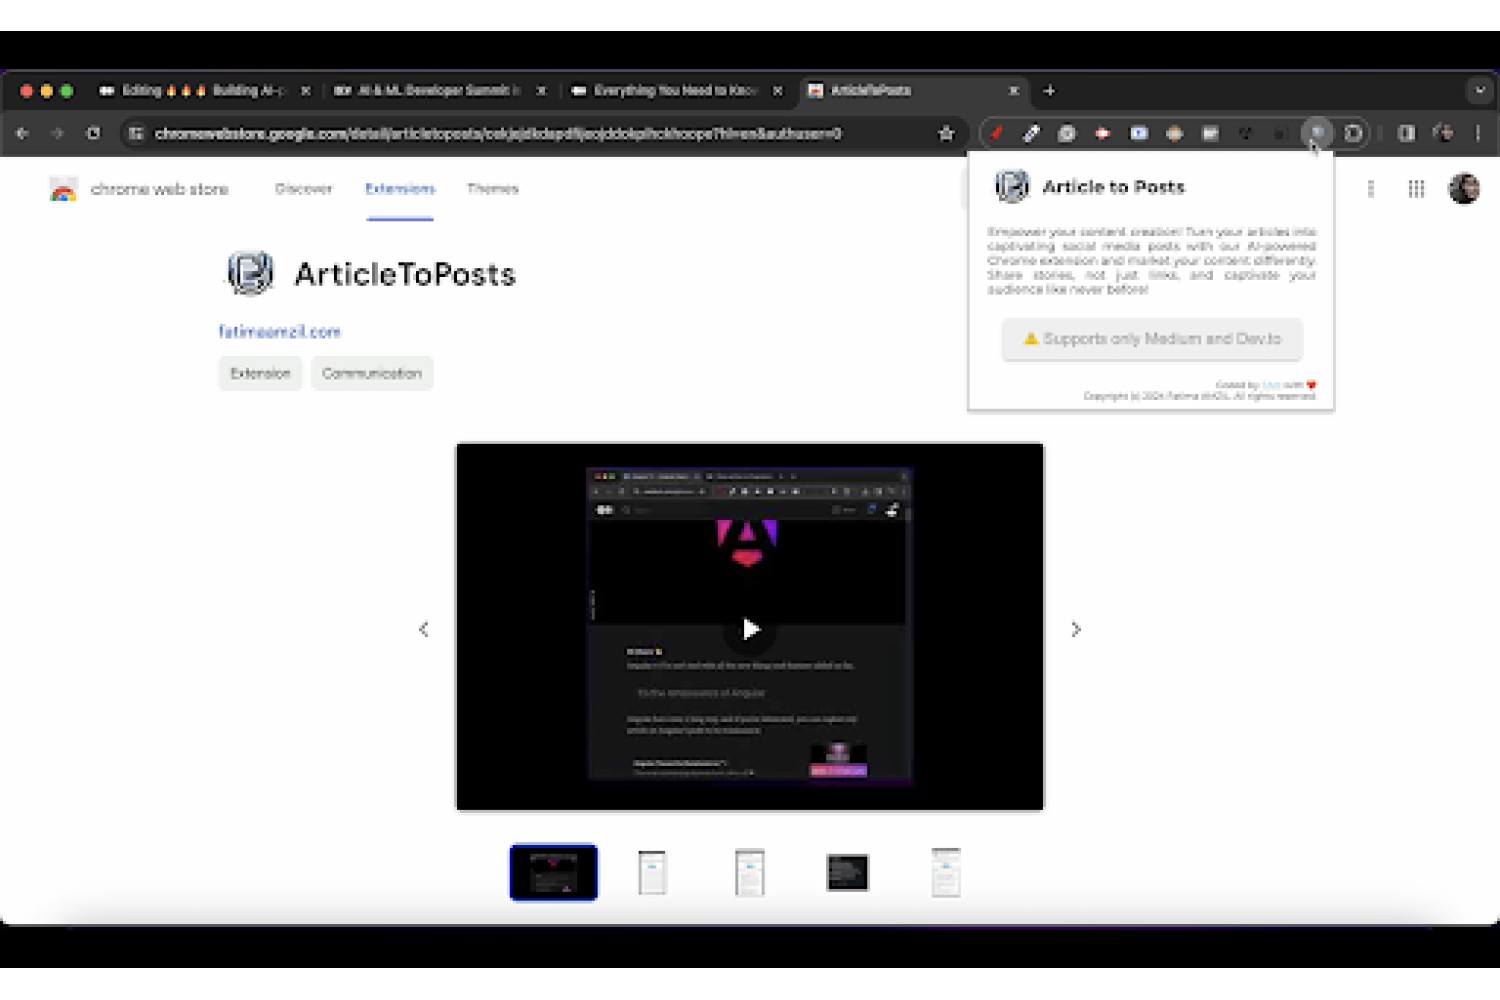This screenshot has height=1000, width=1500.
Task: Open the Themes section
Action: click(493, 188)
